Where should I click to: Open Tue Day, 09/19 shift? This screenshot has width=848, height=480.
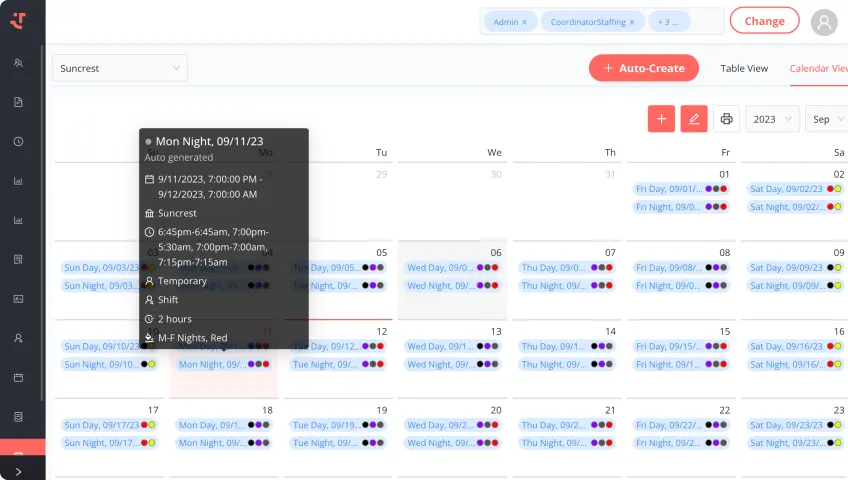(338, 425)
